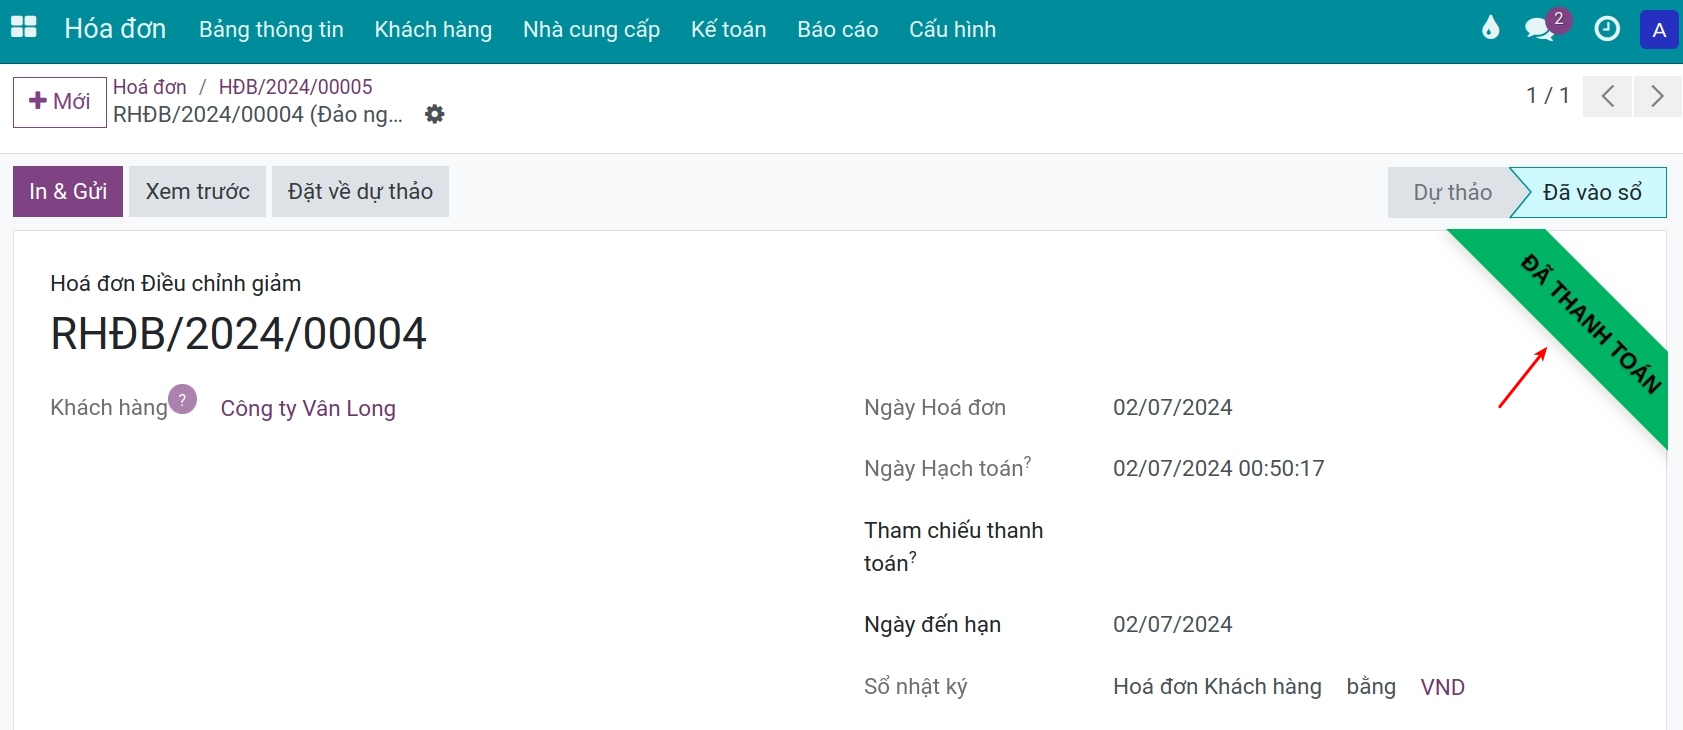
Task: Create a new record with Mới button
Action: point(60,102)
